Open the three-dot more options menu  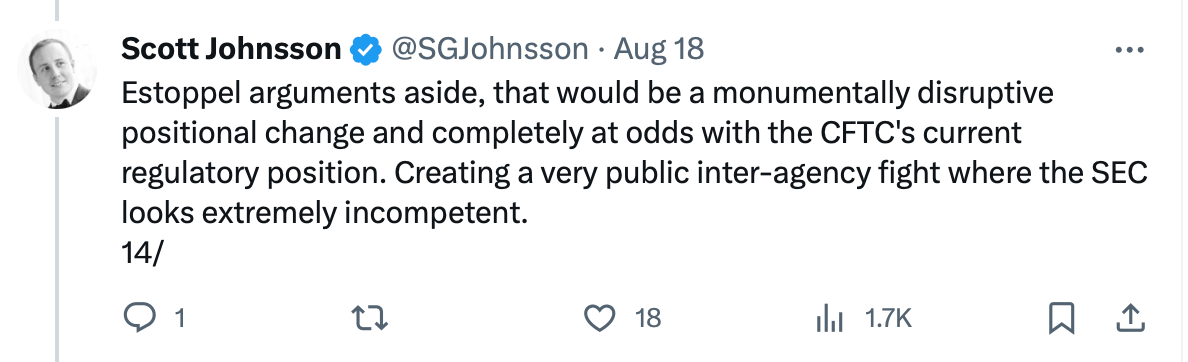[x=1130, y=50]
